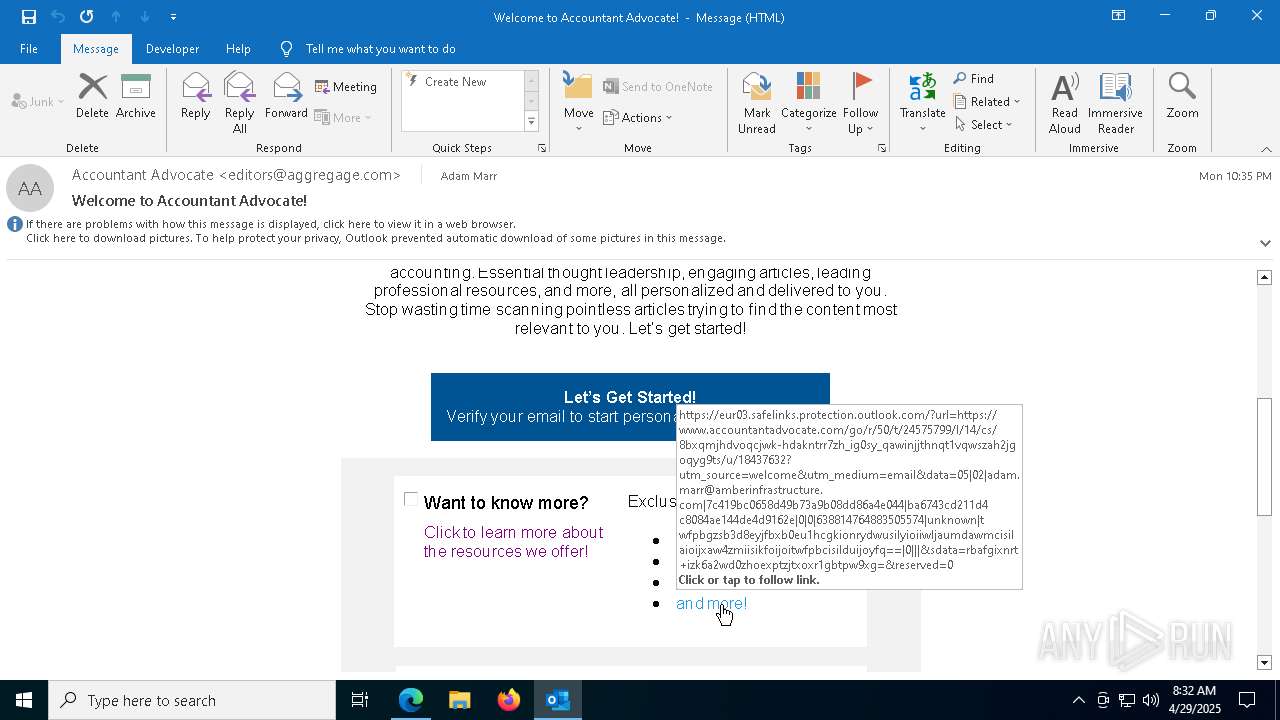Image resolution: width=1280 pixels, height=720 pixels.
Task: Mark the message as Unread
Action: click(757, 103)
